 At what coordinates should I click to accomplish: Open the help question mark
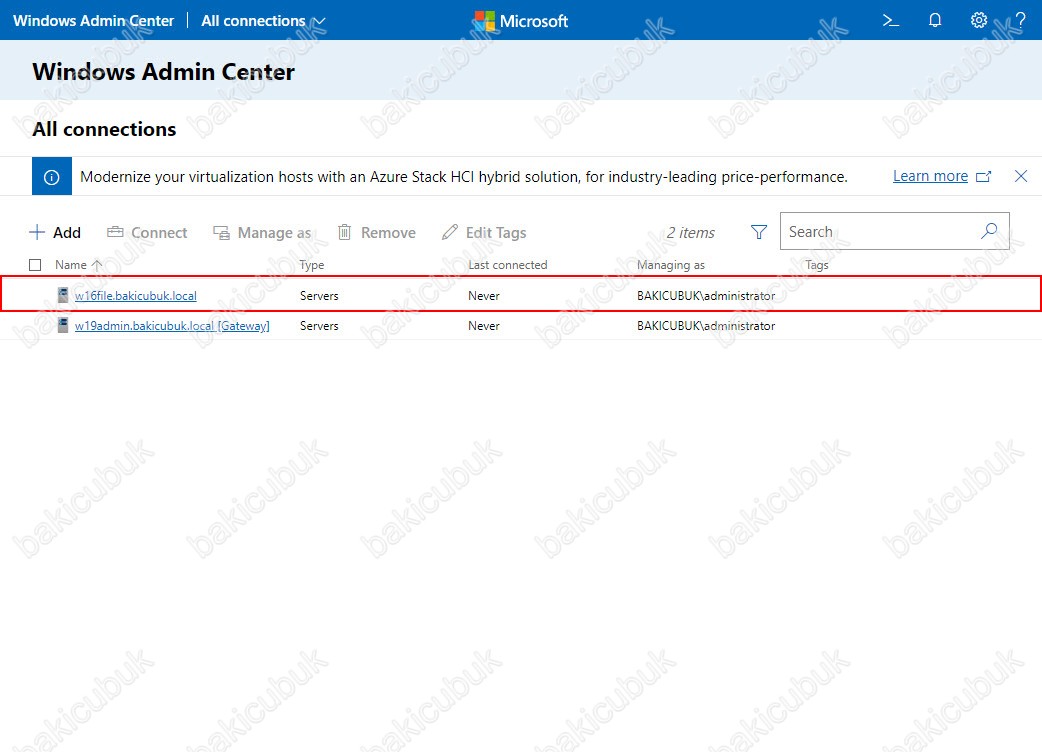(1021, 21)
